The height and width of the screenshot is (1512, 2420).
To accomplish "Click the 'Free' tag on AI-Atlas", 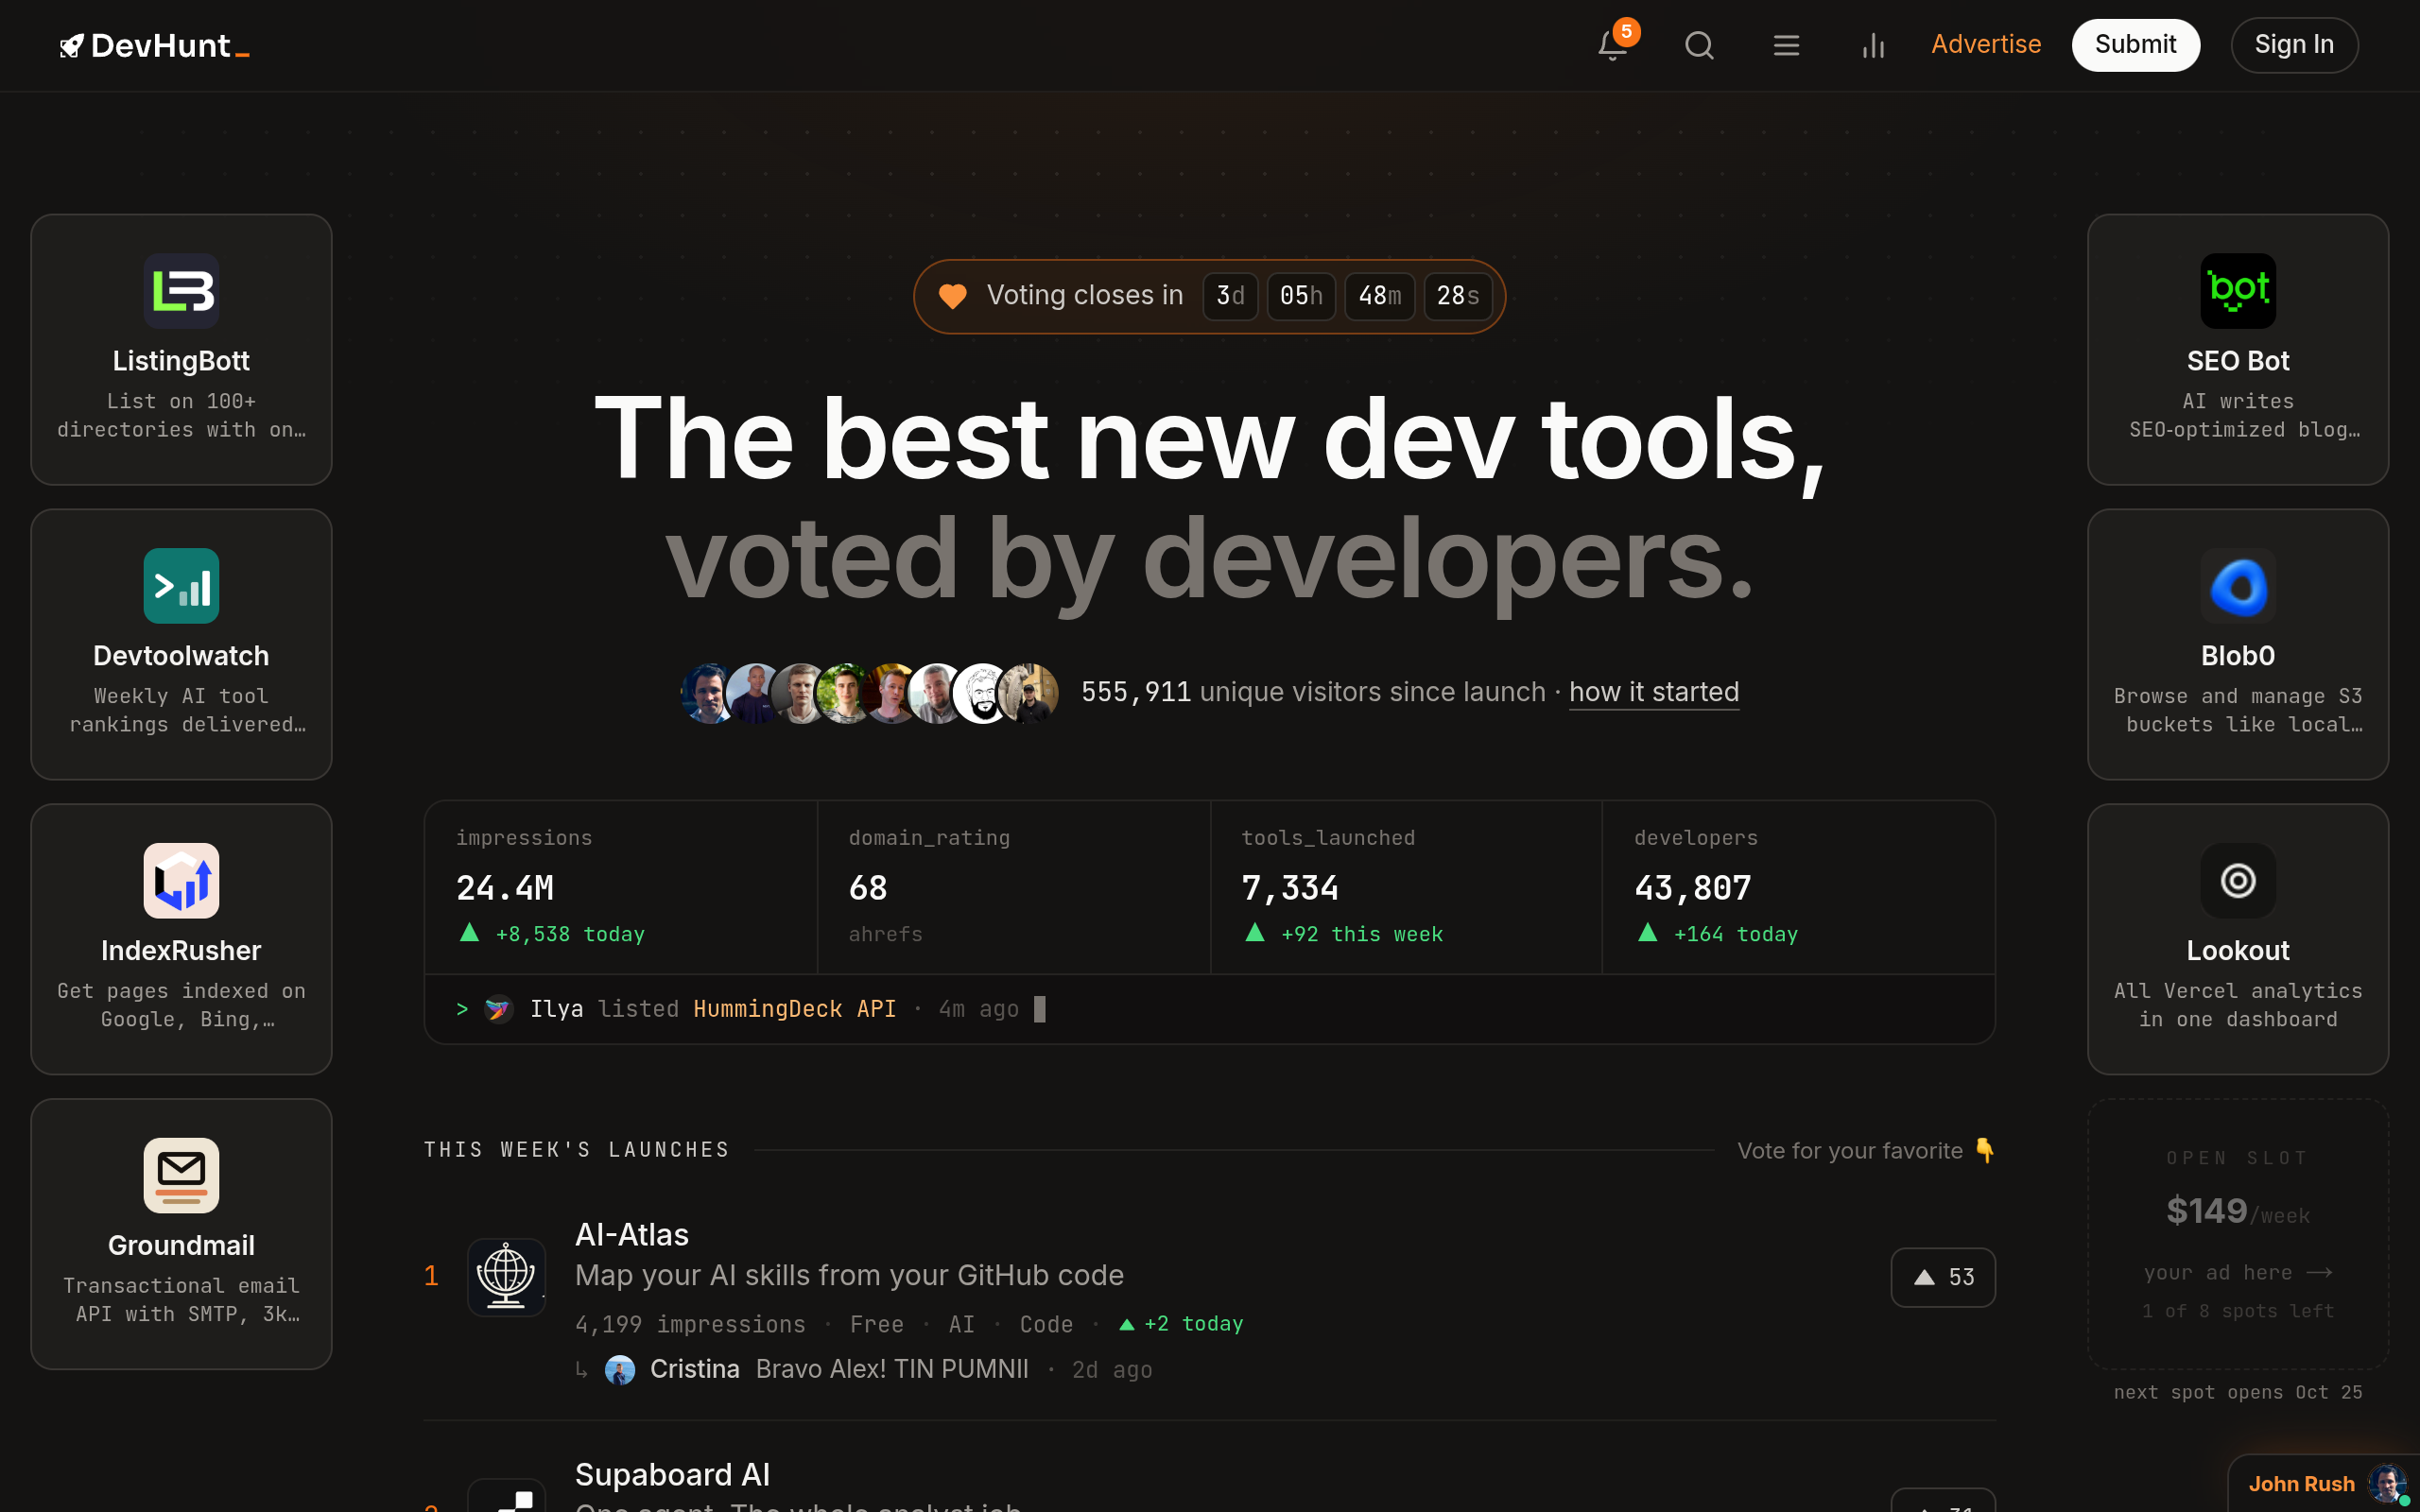I will click(x=877, y=1324).
